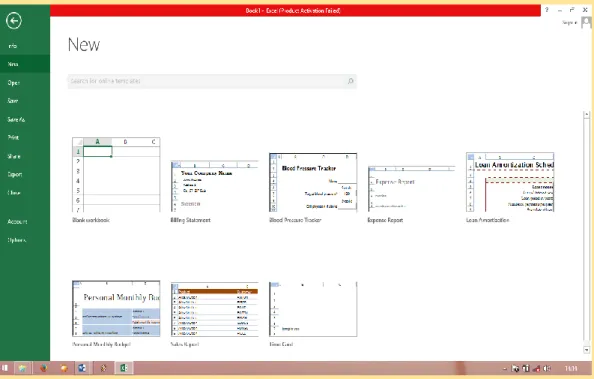Create a Blank workbook from its thumbnail
Image resolution: width=594 pixels, height=379 pixels.
116,175
